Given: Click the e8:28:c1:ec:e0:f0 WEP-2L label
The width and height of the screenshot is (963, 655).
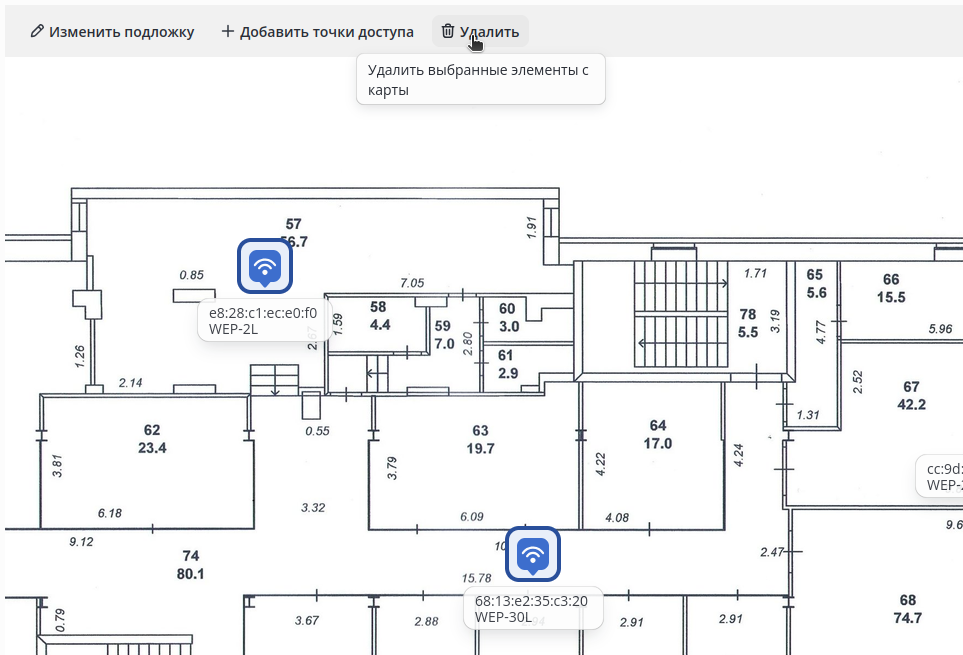Looking at the screenshot, I should [265, 320].
